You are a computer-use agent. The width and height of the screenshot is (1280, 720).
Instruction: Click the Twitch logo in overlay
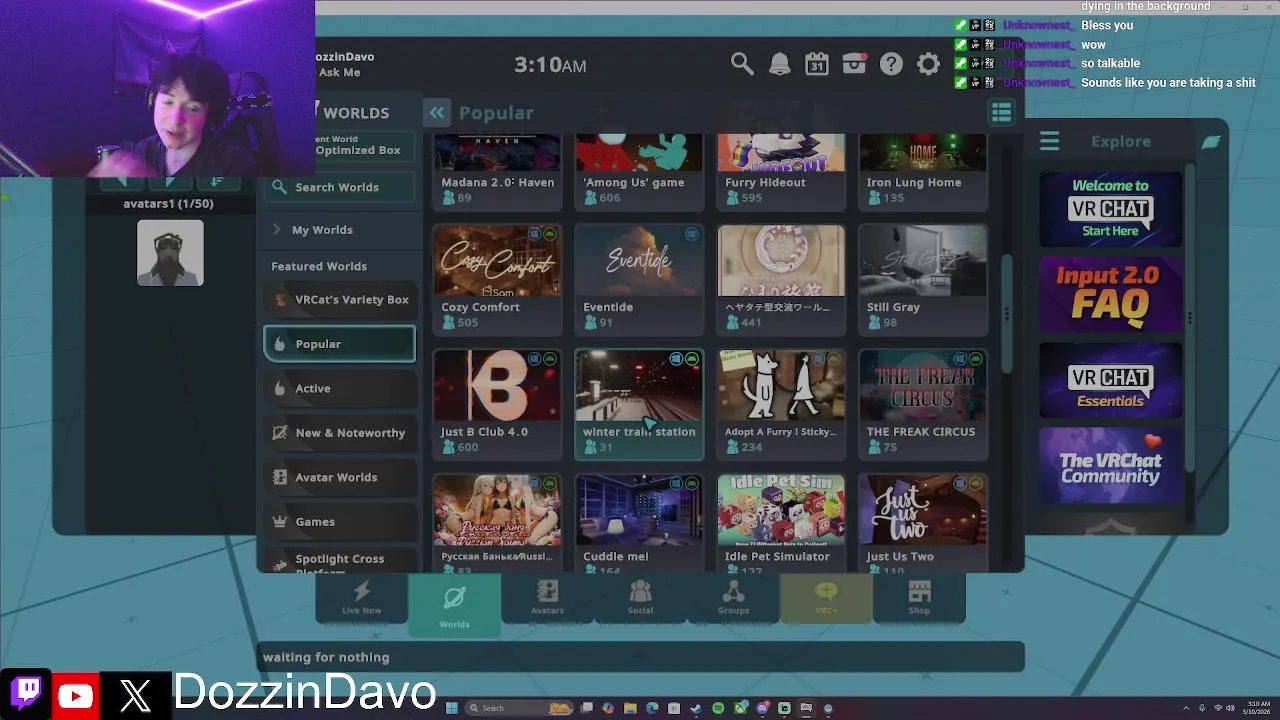click(27, 693)
